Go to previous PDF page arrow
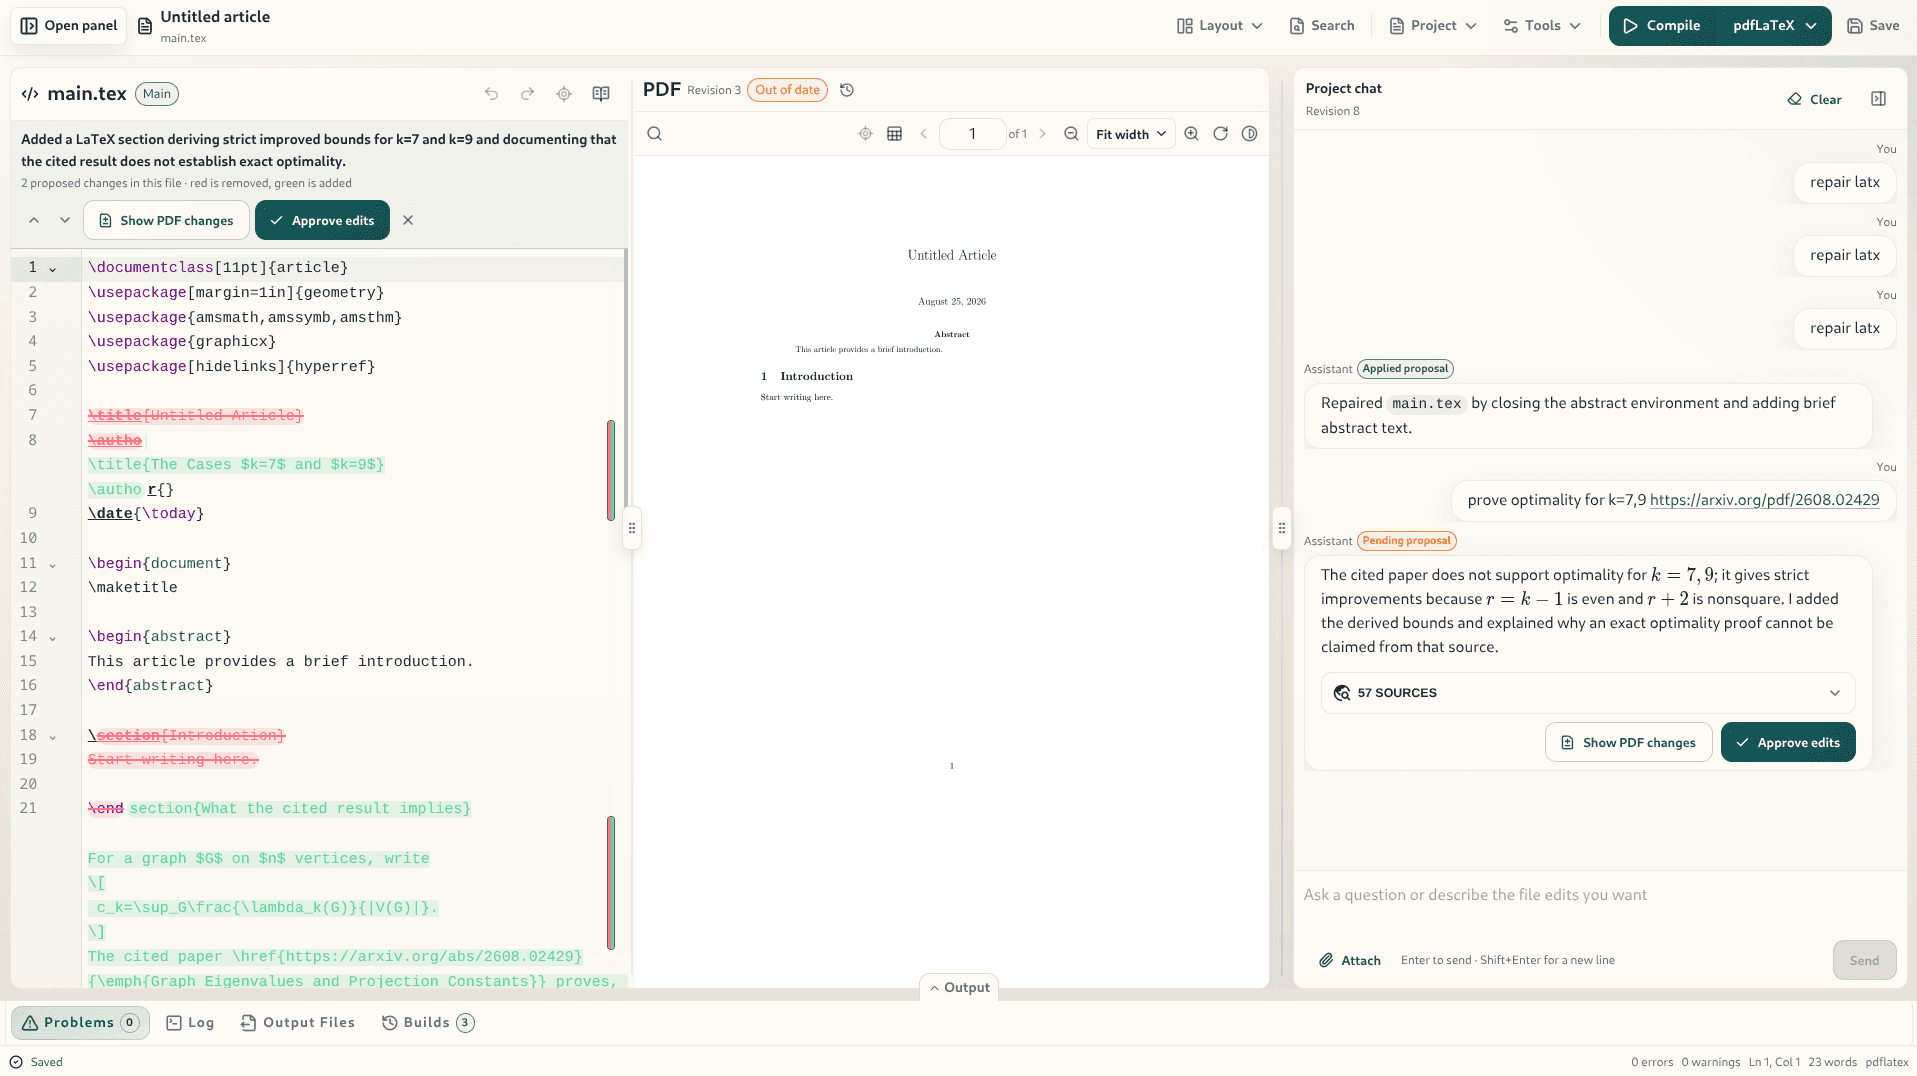 924,134
